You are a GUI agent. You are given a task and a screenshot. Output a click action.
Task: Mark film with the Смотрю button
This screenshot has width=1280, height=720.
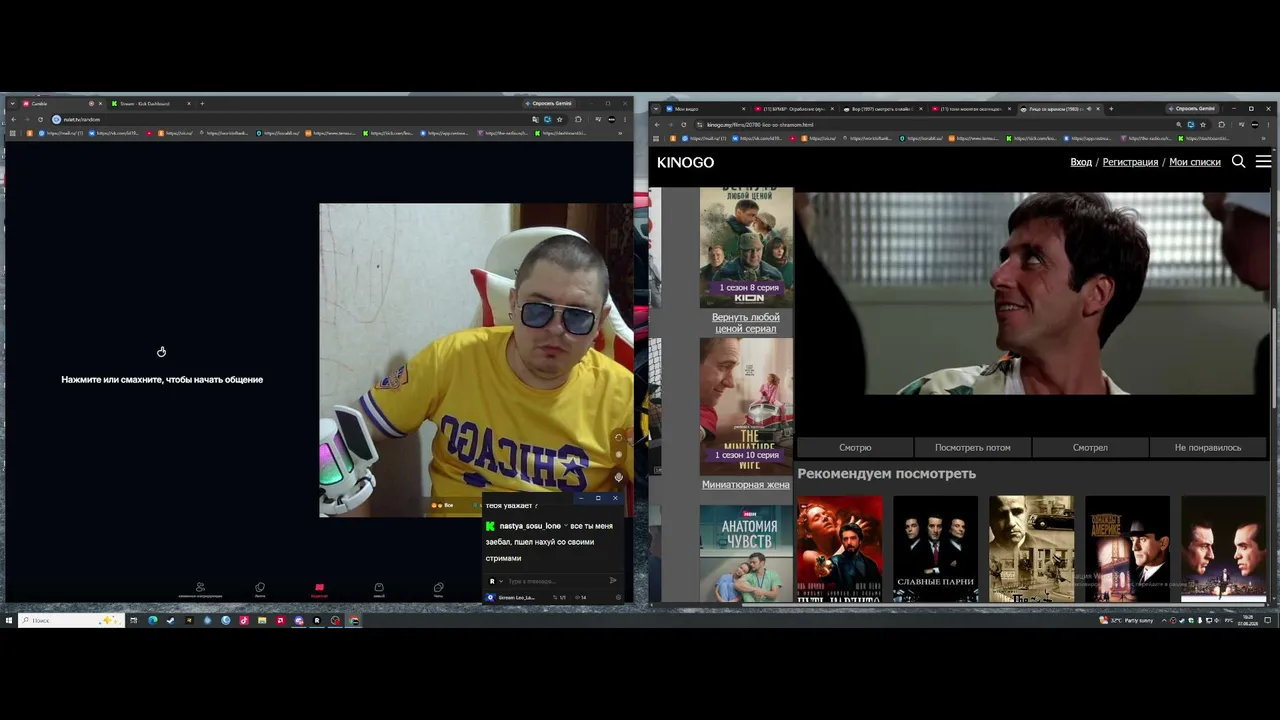point(855,448)
